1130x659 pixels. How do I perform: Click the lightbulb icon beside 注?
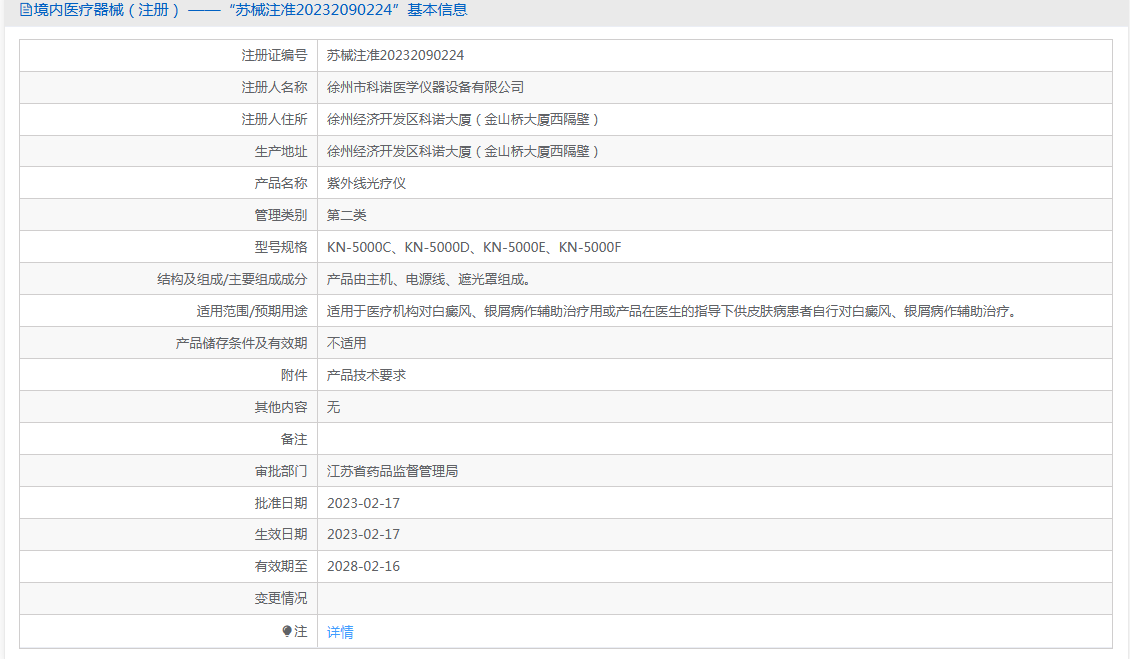(x=287, y=631)
